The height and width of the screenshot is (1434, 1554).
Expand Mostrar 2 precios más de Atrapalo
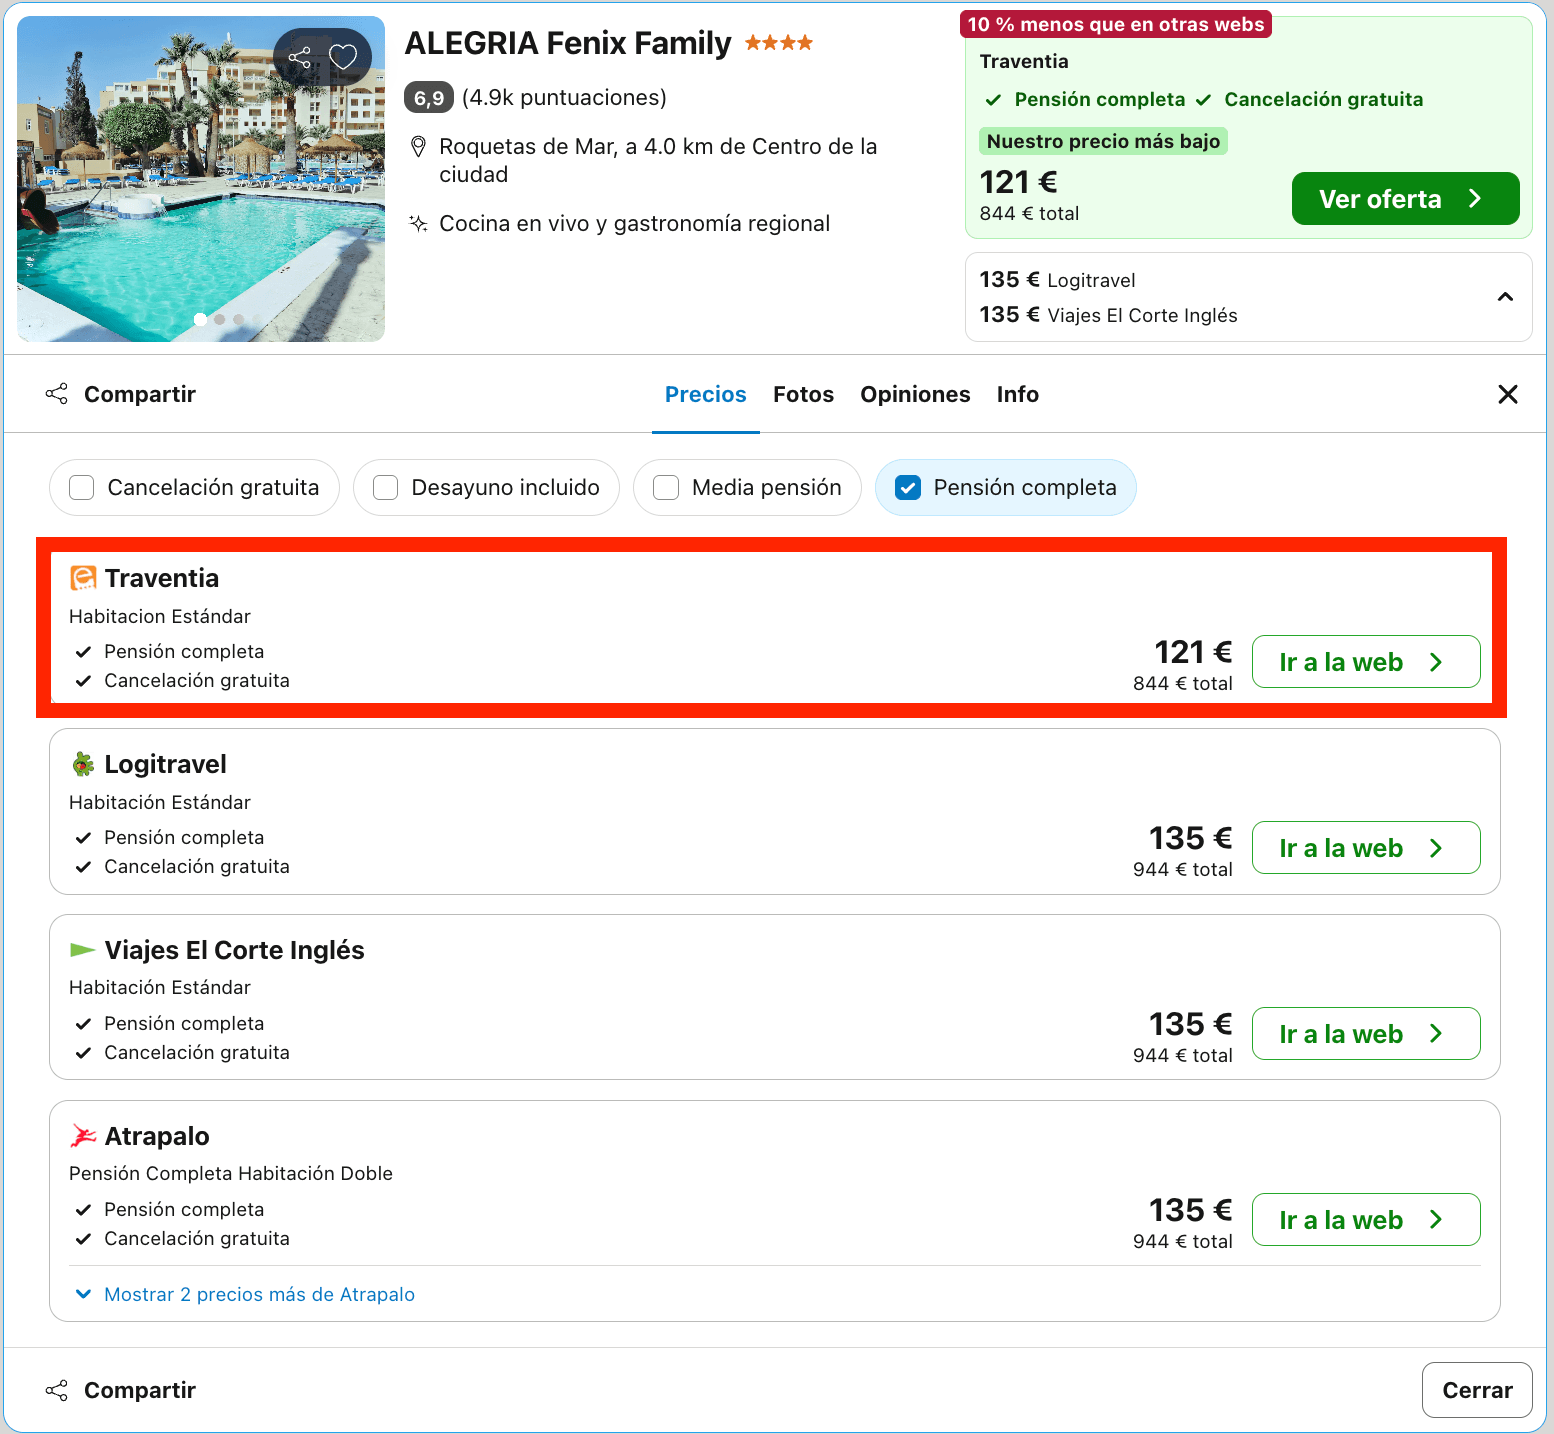coord(245,1294)
